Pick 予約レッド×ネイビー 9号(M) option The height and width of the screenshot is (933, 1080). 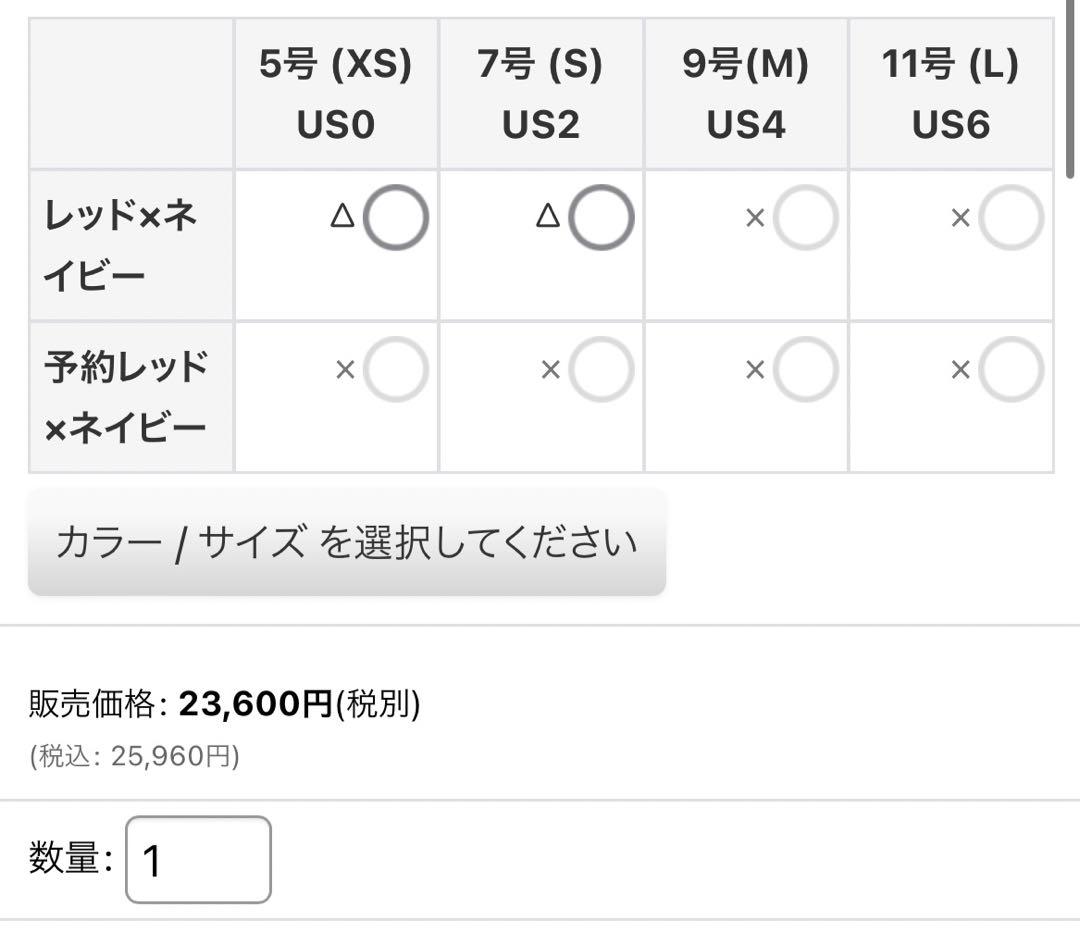[x=806, y=370]
